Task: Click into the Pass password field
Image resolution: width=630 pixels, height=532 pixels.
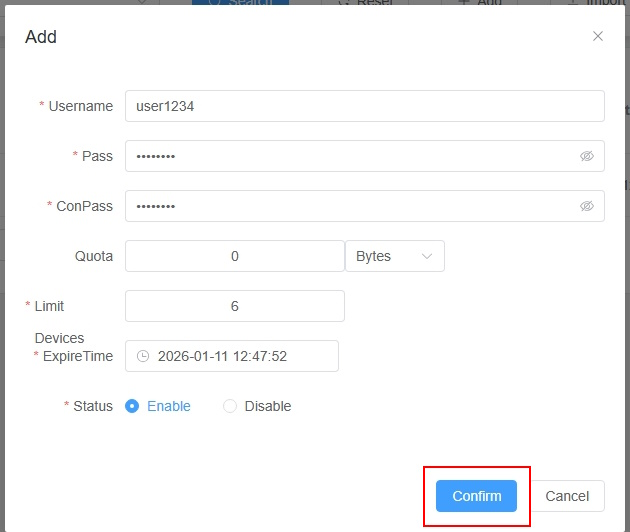Action: click(350, 156)
